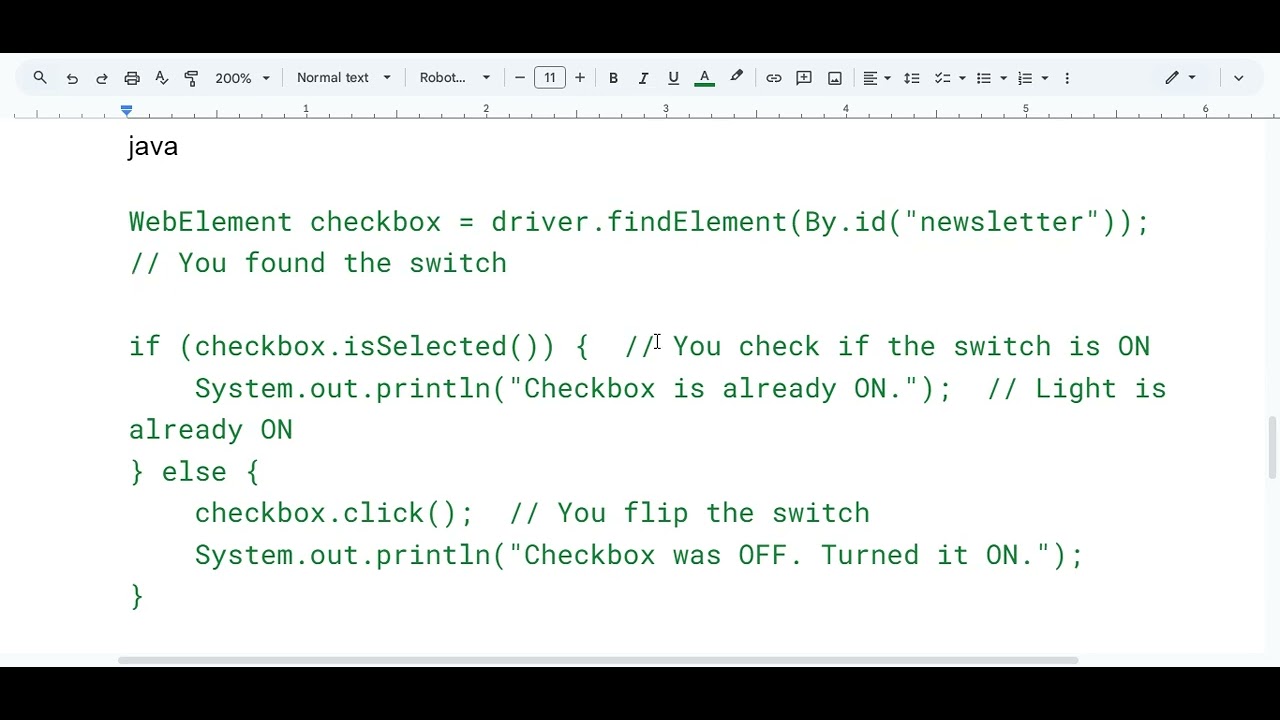Image resolution: width=1280 pixels, height=720 pixels.
Task: Click the left indent marker on ruler
Action: (x=126, y=109)
